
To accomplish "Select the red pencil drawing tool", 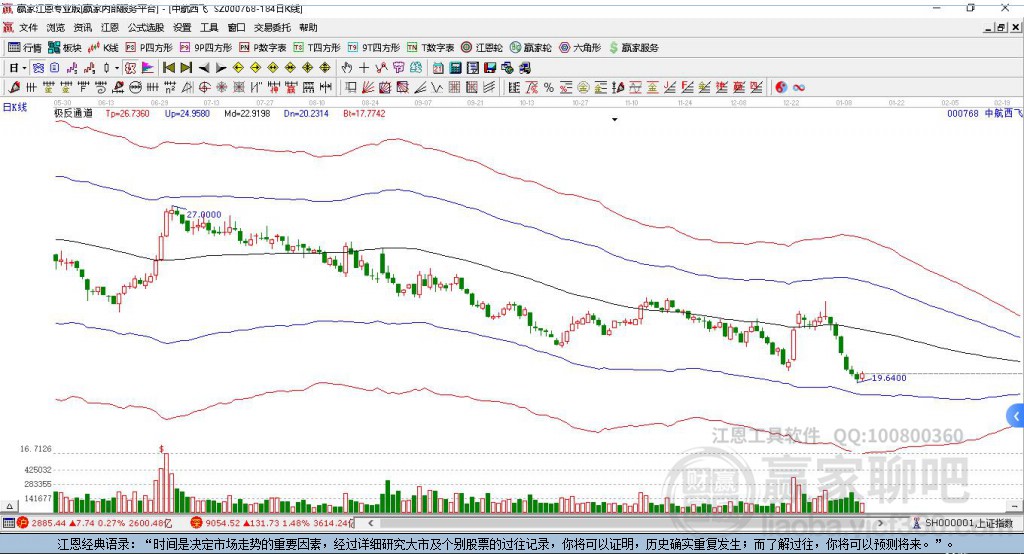I will (x=14, y=88).
